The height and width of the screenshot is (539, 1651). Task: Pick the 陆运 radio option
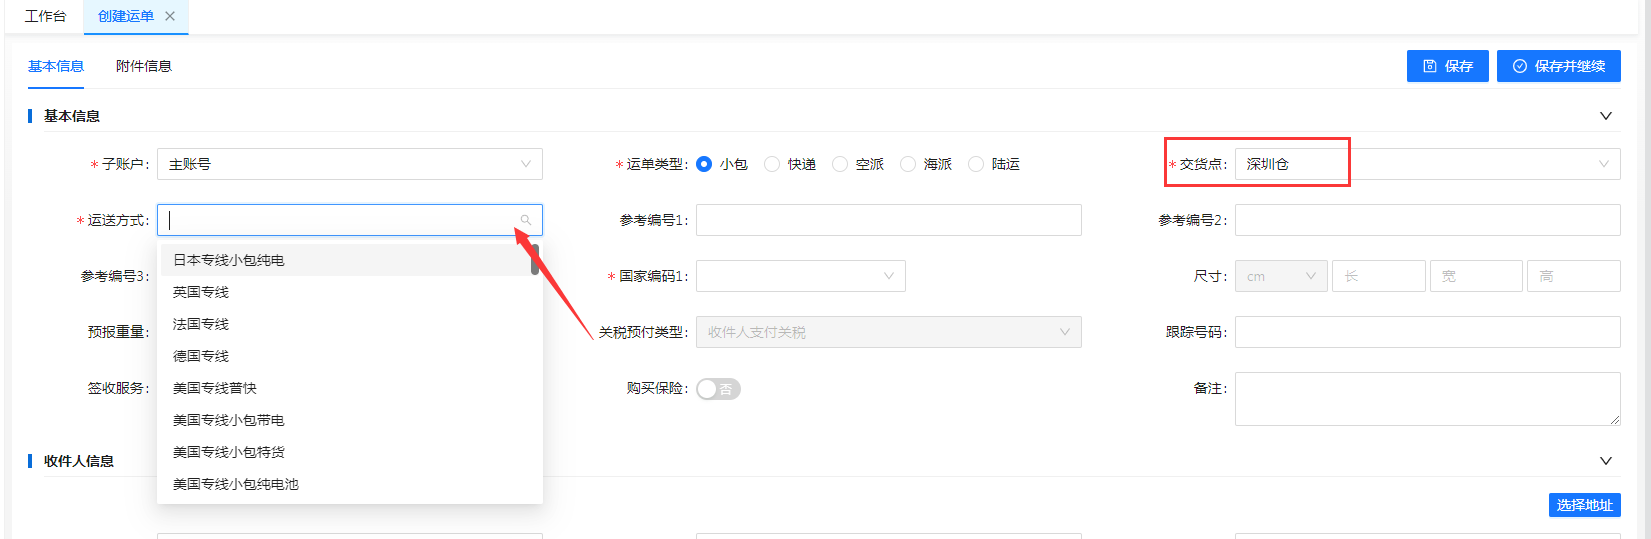click(976, 164)
